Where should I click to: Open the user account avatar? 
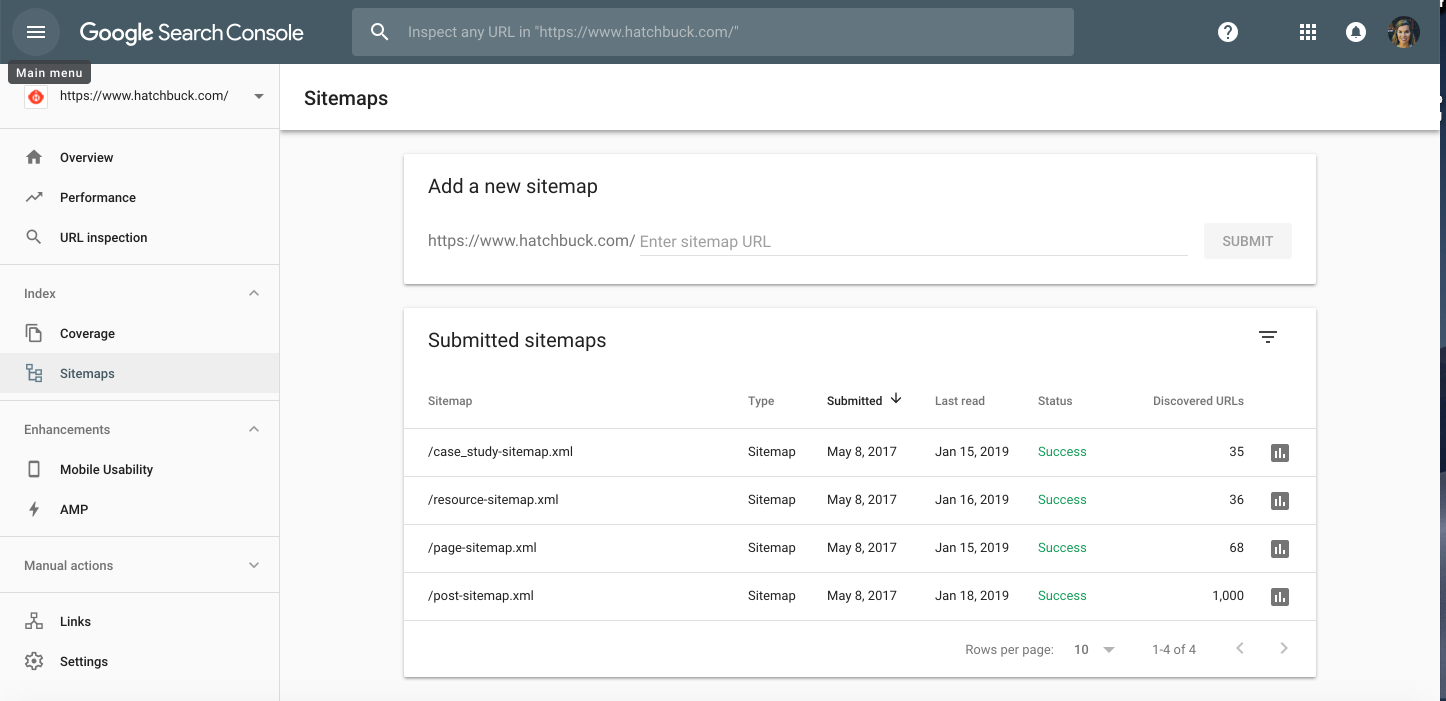click(x=1404, y=32)
